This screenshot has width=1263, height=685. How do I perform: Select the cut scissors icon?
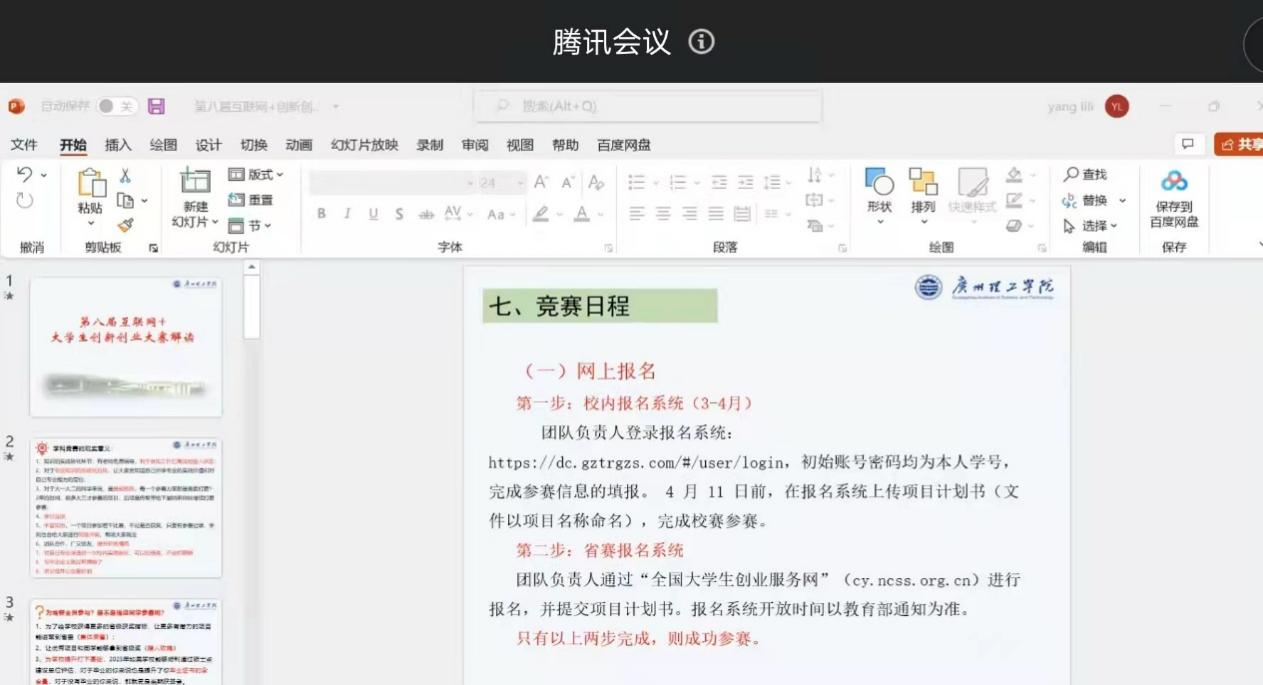(x=125, y=176)
